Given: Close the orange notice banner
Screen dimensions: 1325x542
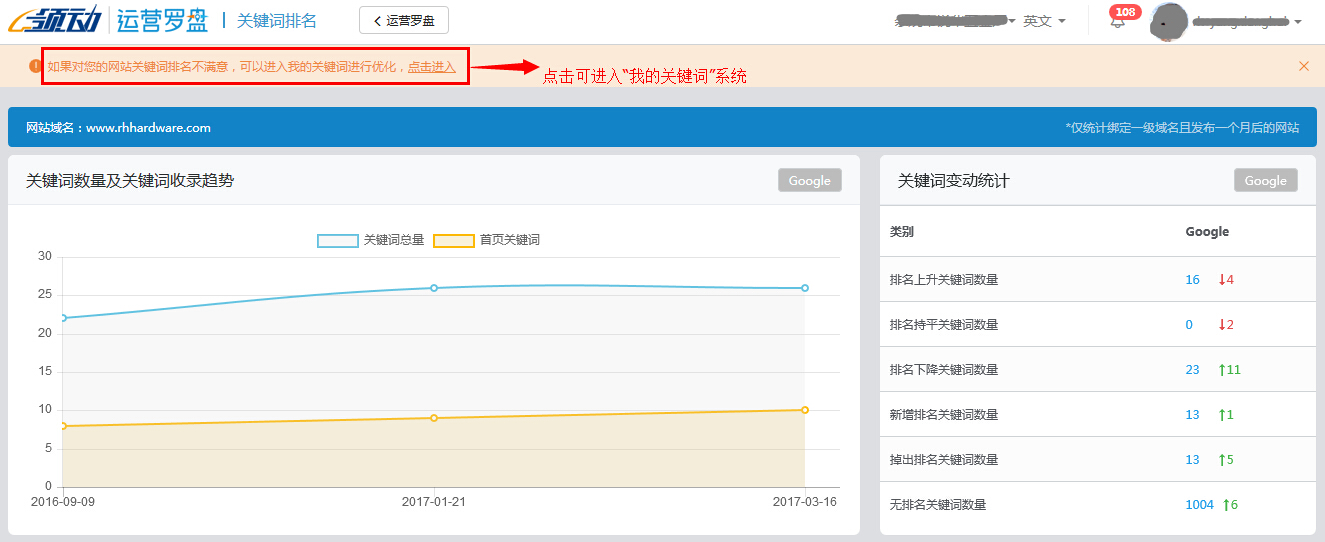Looking at the screenshot, I should tap(1303, 66).
